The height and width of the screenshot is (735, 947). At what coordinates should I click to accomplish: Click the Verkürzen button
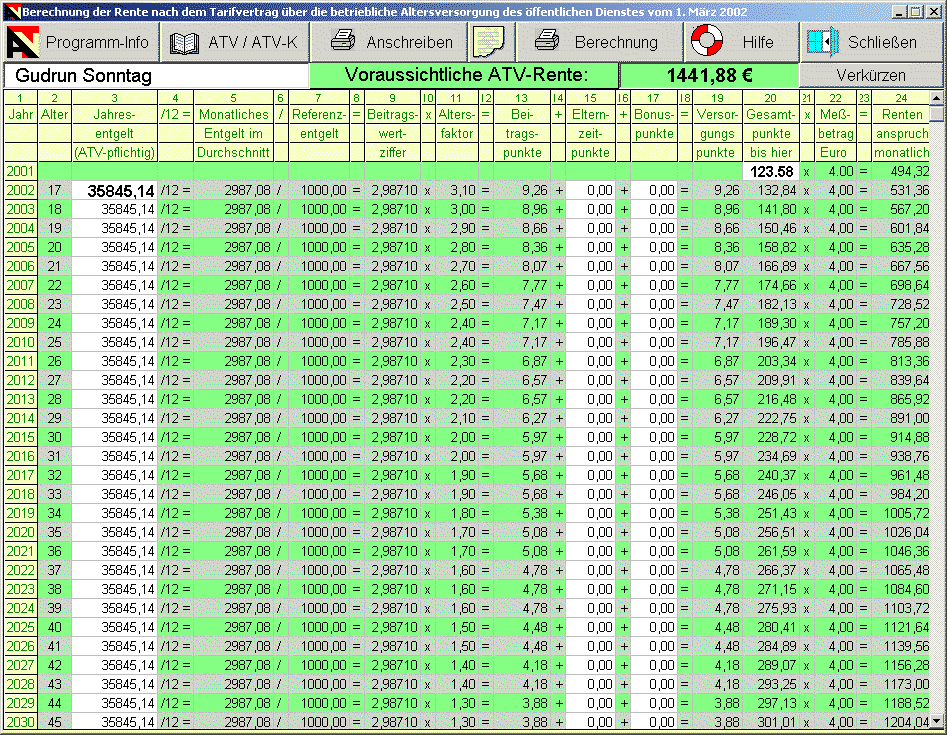(x=871, y=75)
